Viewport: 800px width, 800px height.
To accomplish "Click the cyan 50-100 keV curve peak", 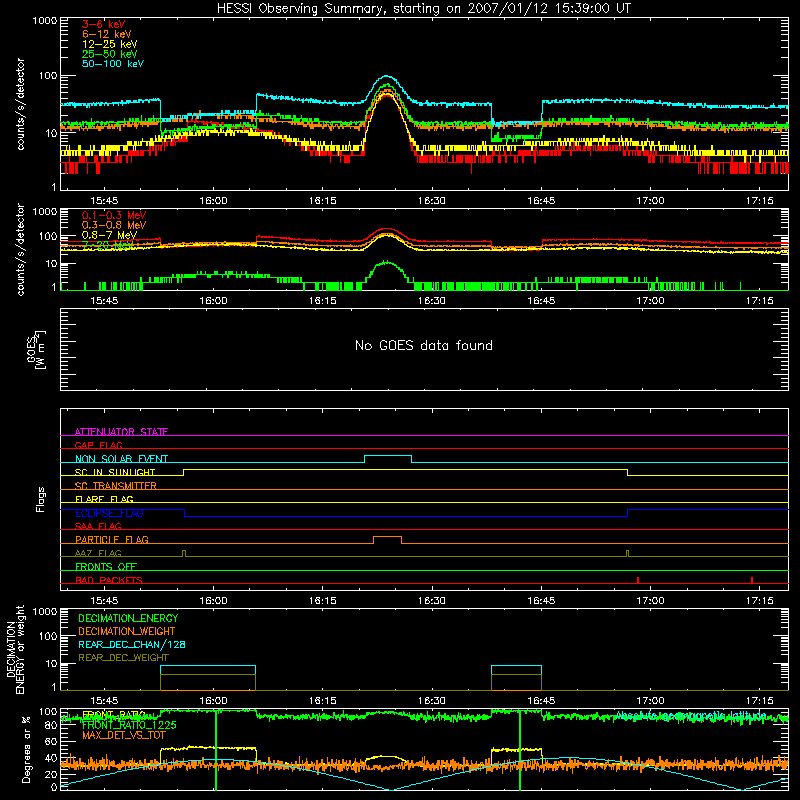I will tap(386, 77).
